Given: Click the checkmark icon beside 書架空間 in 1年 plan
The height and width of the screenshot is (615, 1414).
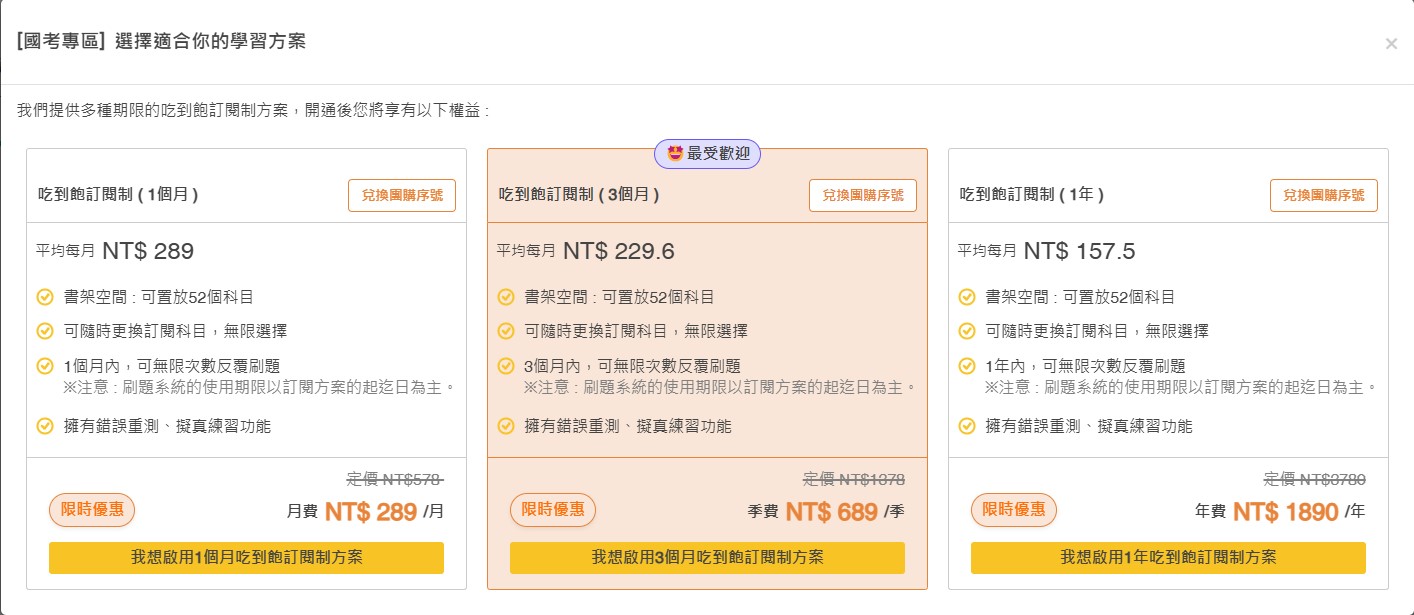Looking at the screenshot, I should pos(965,296).
